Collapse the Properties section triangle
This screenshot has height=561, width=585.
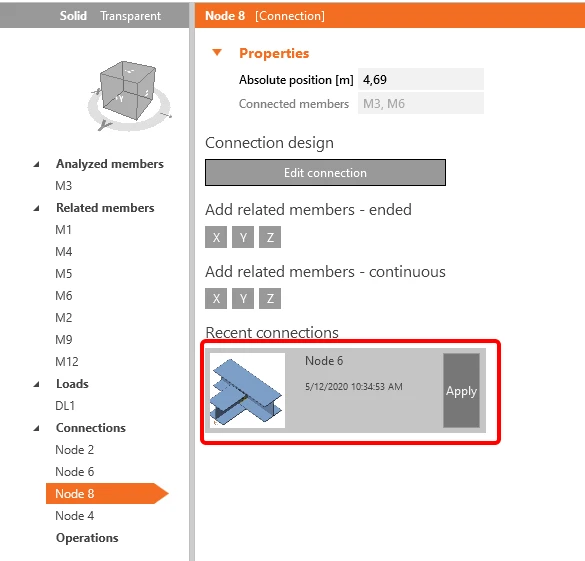tap(217, 53)
